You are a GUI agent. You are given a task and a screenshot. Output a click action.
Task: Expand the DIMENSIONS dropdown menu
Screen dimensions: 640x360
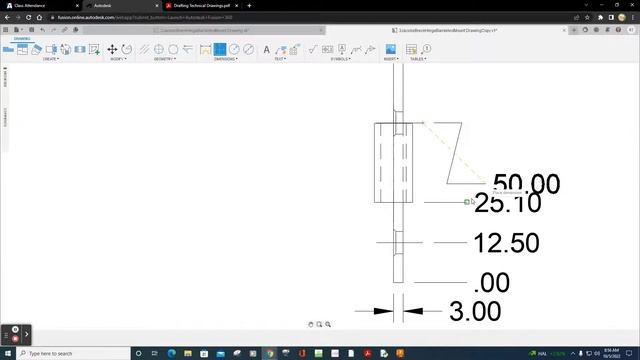coord(226,59)
